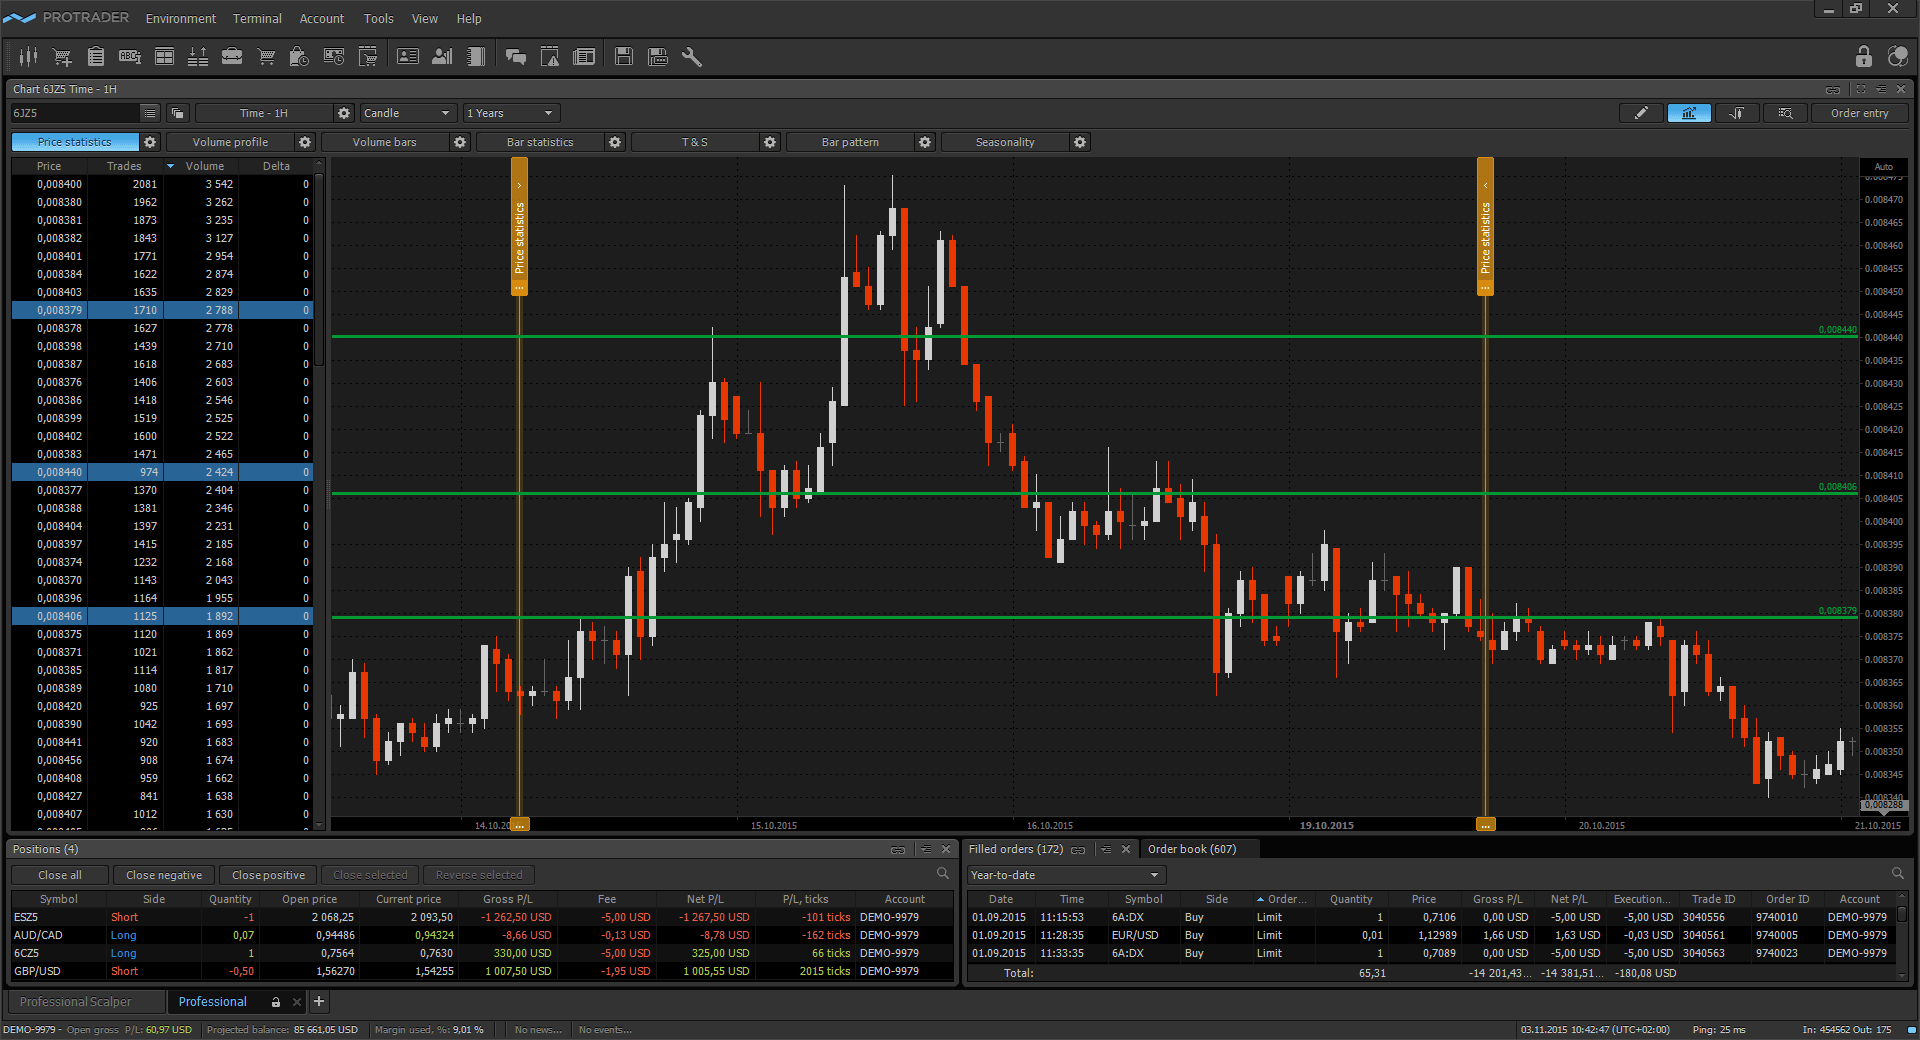
Task: Click the Close all positions button
Action: coord(60,875)
